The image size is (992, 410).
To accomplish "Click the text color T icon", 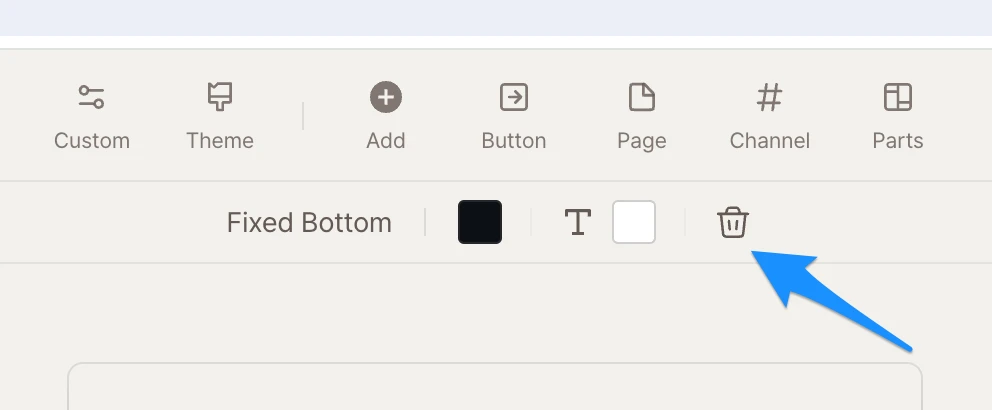I will 577,222.
